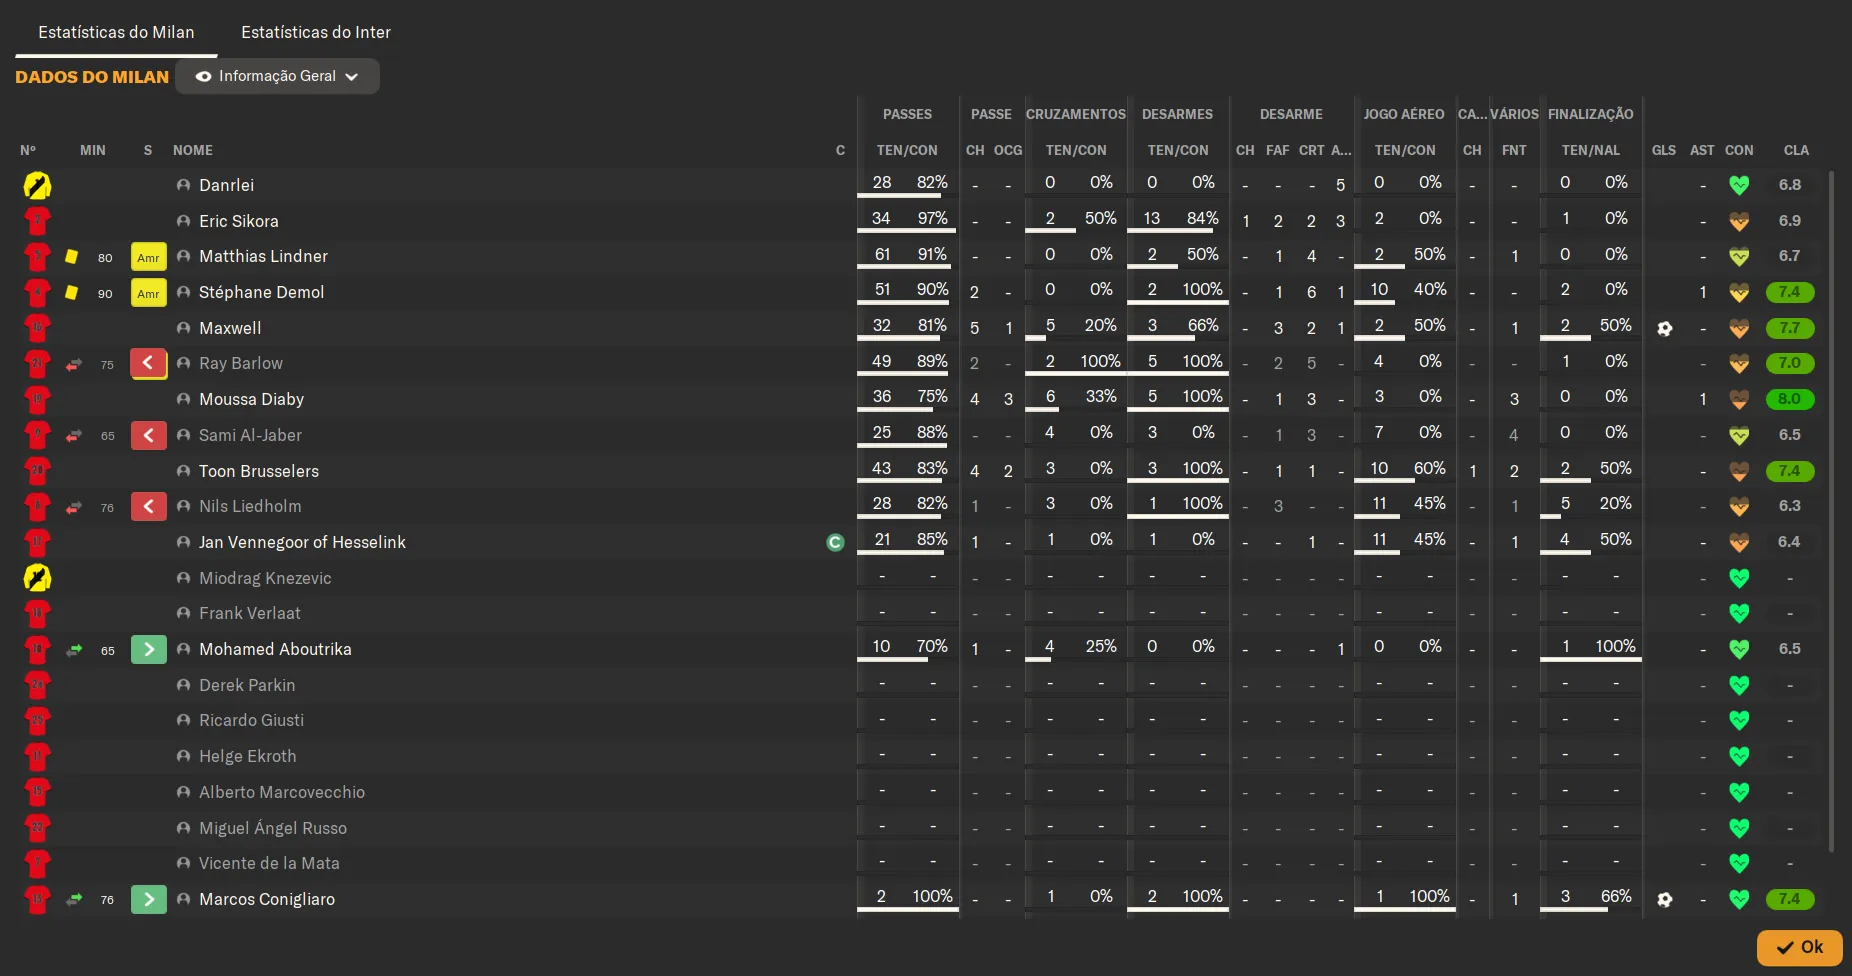Sort by the CLA rating column
Viewport: 1852px width, 976px height.
coord(1796,150)
